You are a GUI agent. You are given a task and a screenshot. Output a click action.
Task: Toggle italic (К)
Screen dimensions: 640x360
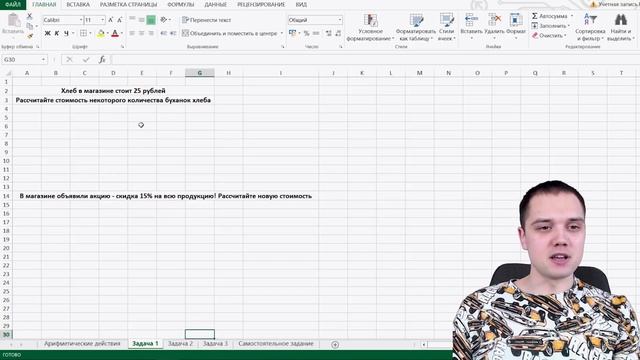point(57,33)
